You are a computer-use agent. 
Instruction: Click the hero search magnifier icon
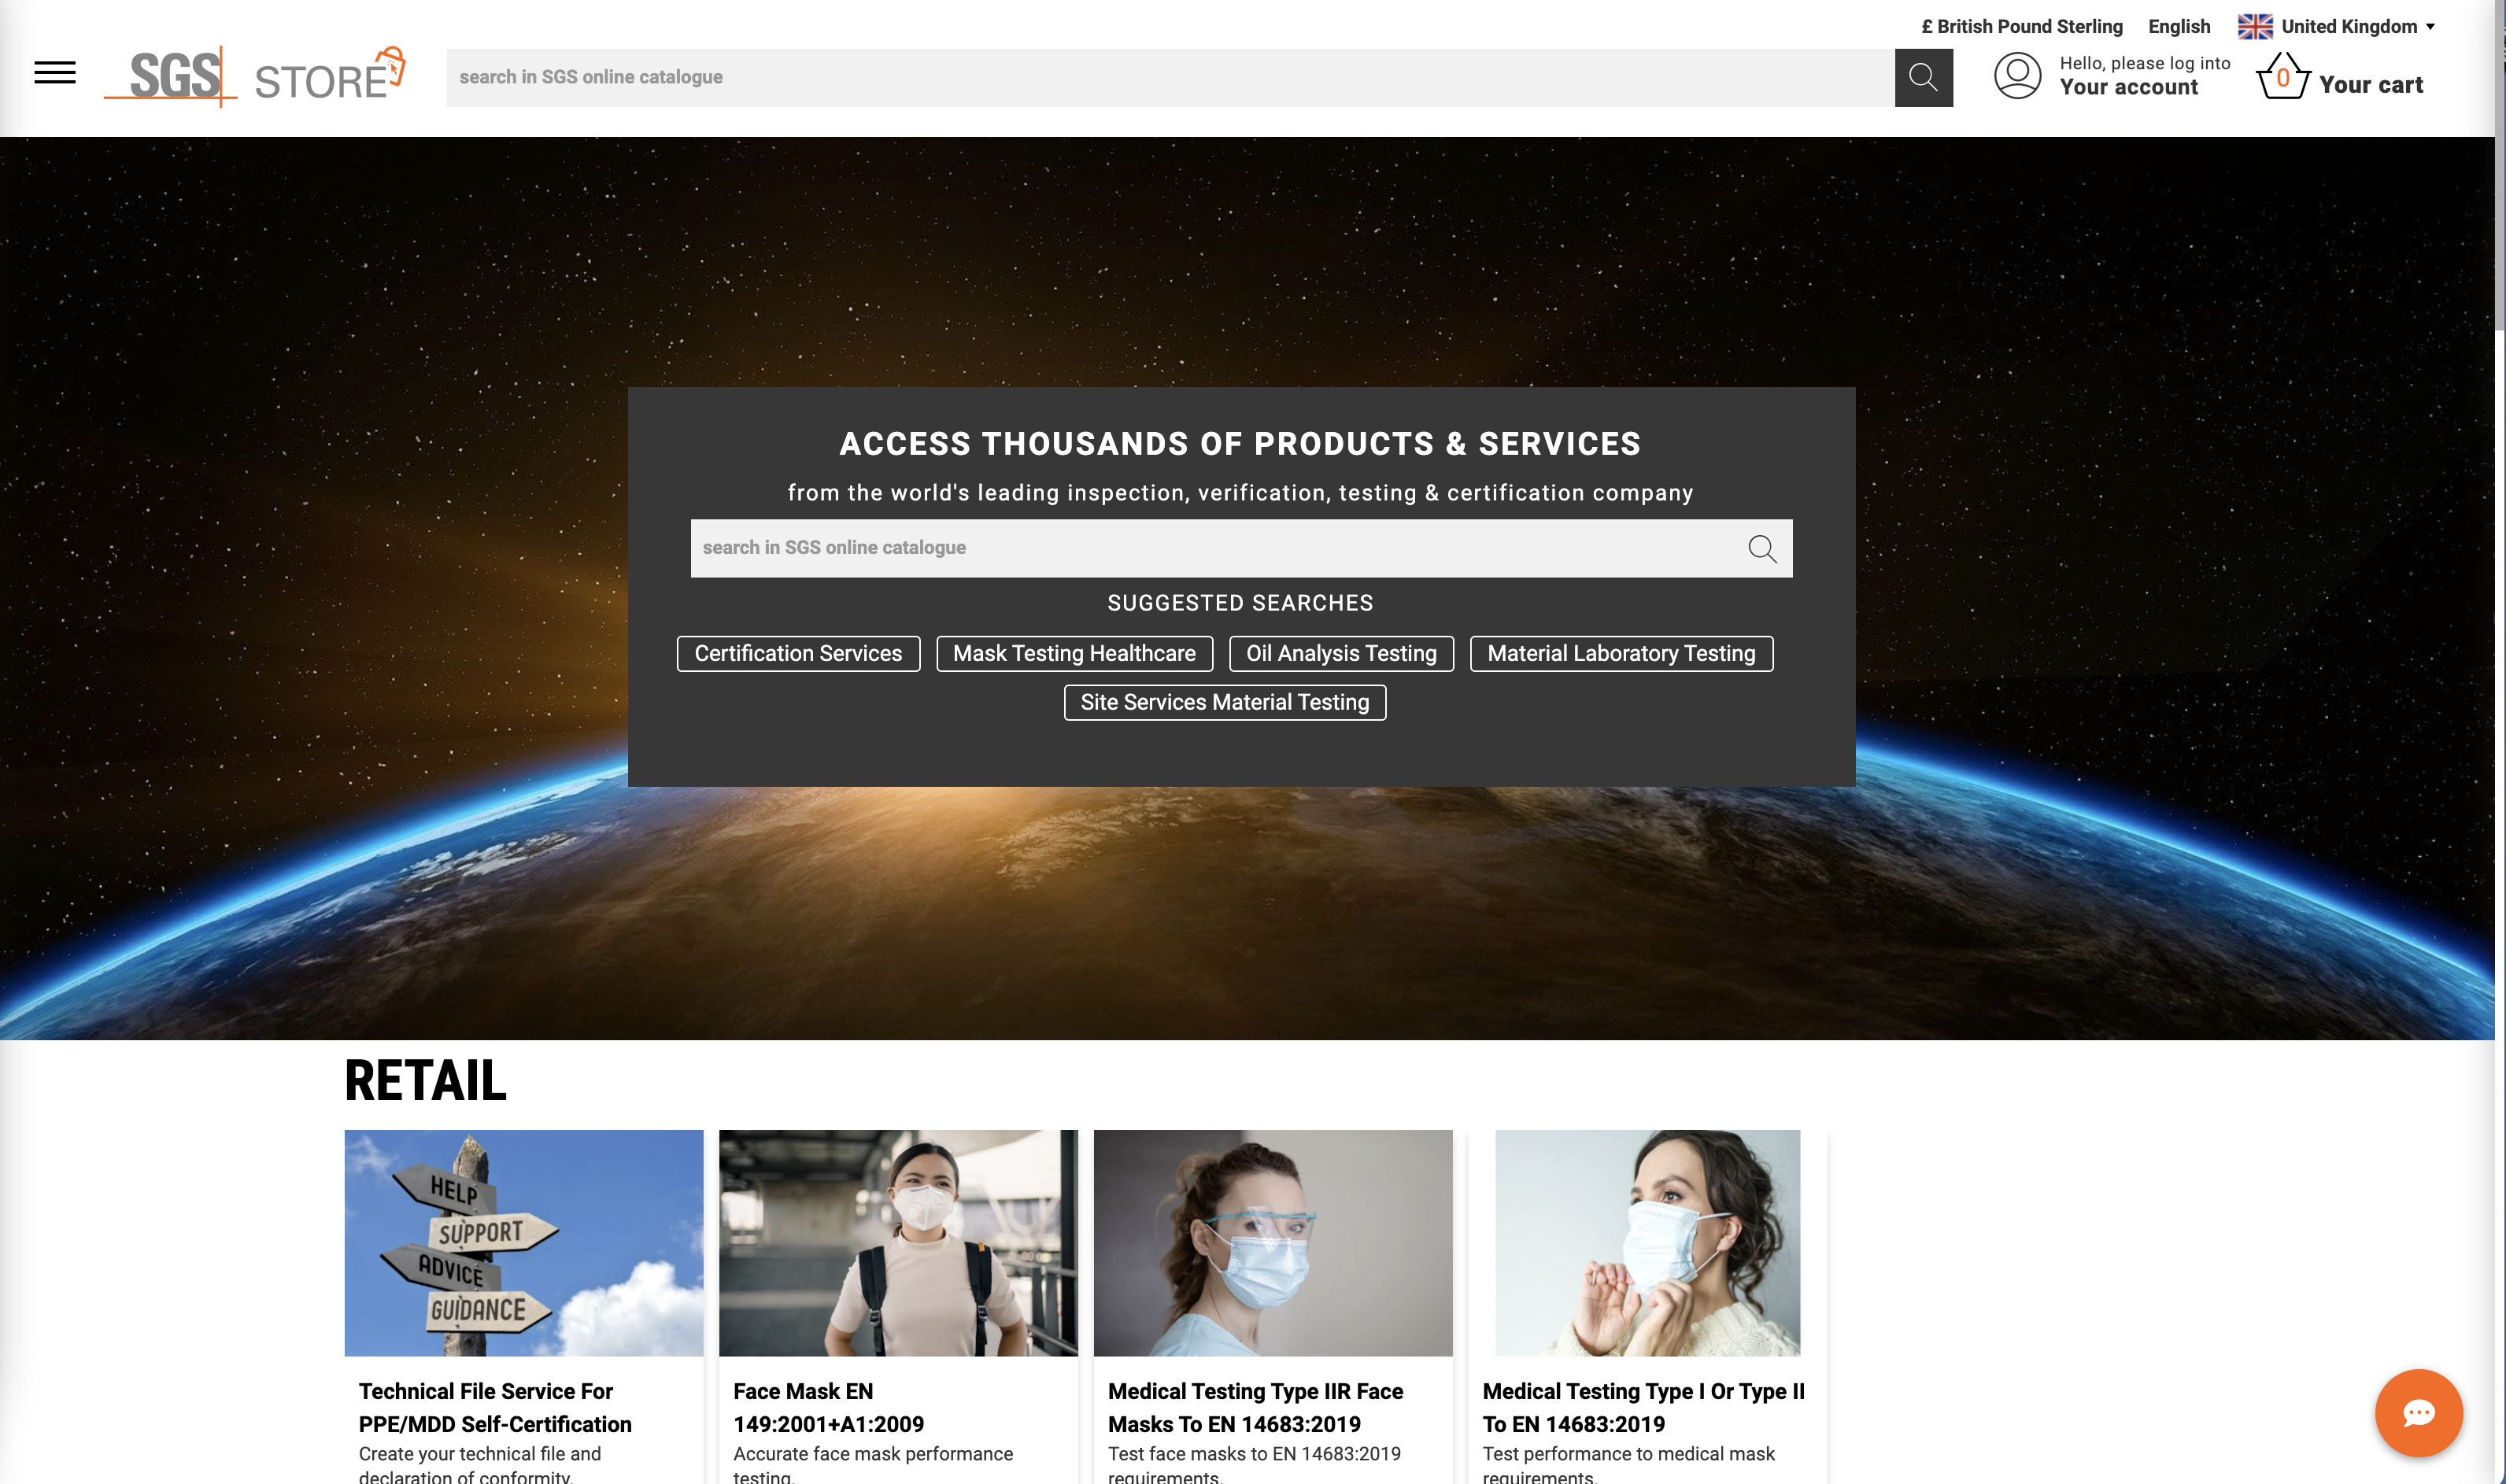1762,548
